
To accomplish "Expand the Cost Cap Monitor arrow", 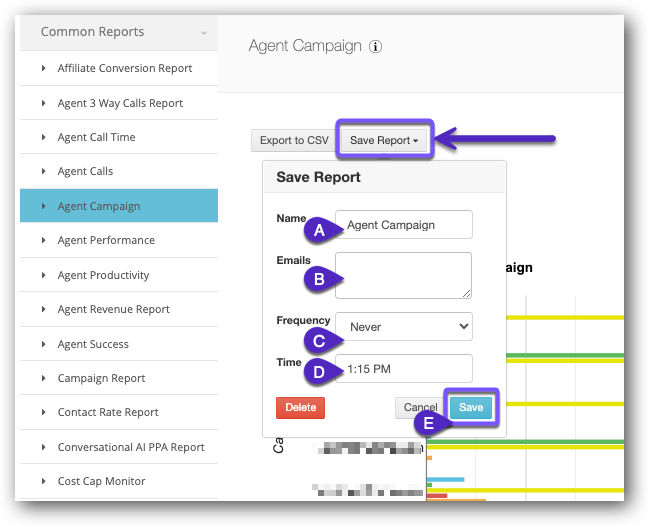I will point(43,481).
